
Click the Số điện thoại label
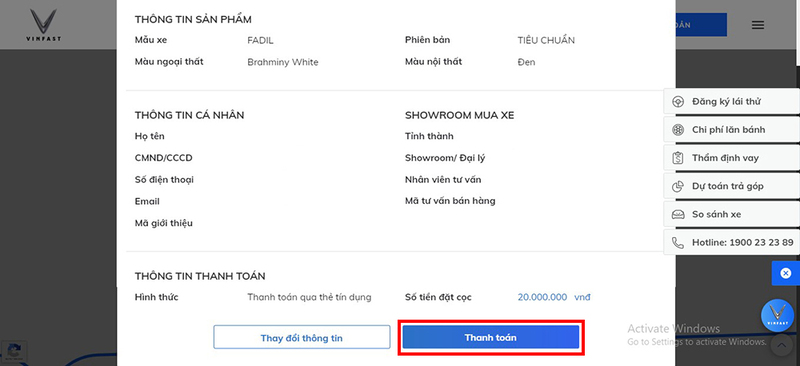click(x=164, y=180)
